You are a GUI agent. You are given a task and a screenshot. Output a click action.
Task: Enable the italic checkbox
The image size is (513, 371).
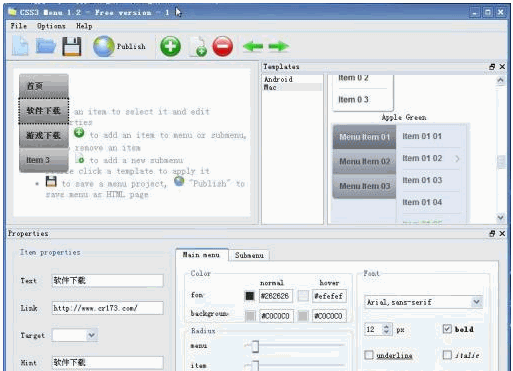[447, 355]
